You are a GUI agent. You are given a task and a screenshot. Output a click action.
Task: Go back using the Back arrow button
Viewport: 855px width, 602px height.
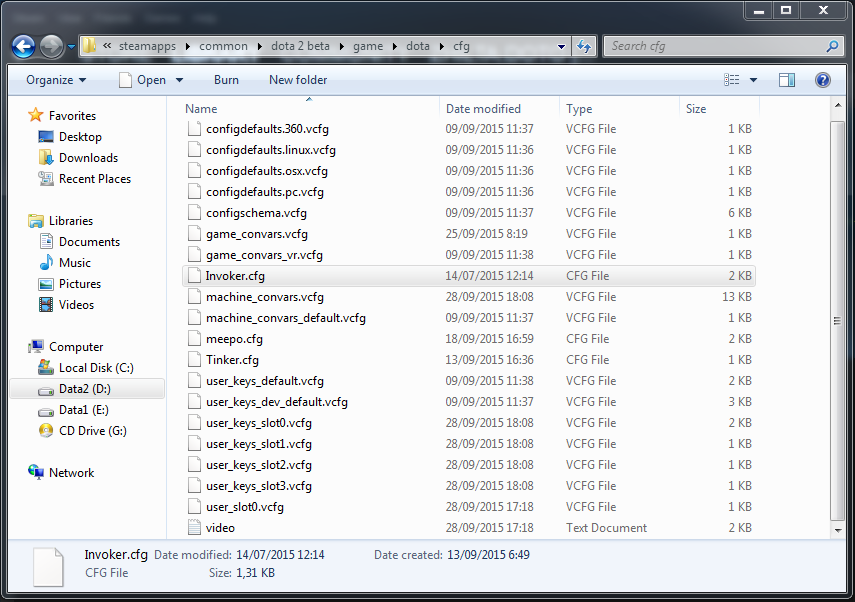pyautogui.click(x=23, y=46)
